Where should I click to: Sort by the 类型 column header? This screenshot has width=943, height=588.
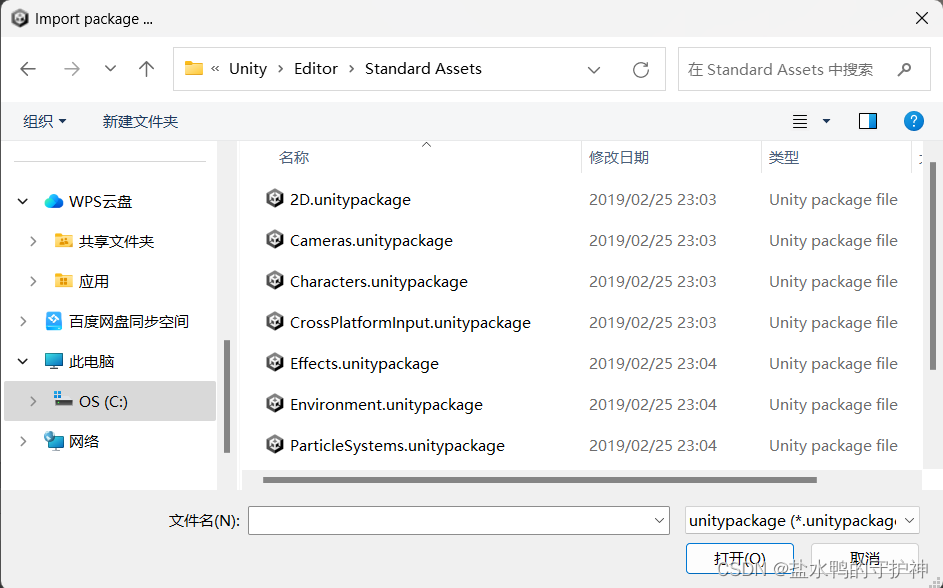[784, 158]
